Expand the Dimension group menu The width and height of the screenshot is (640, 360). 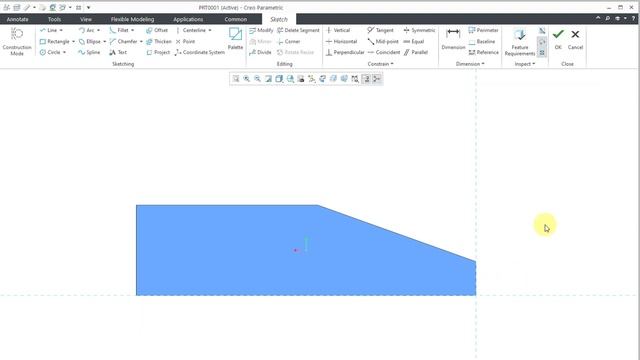click(x=470, y=64)
